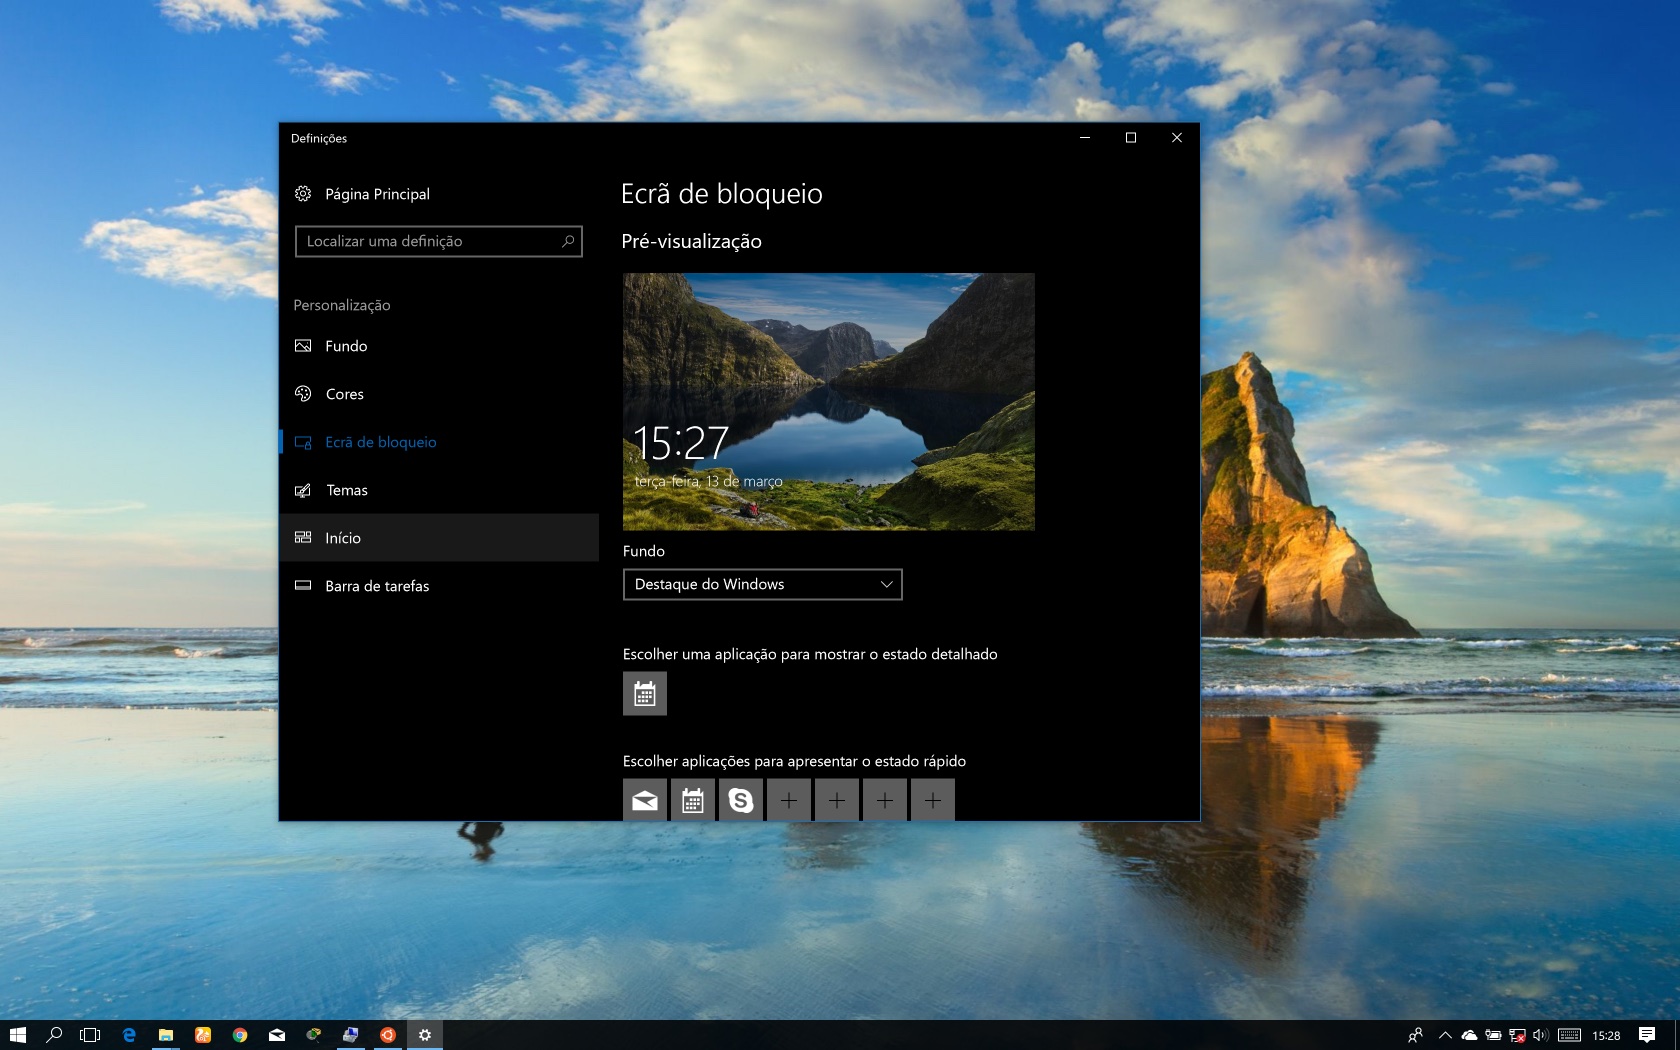Go to Página Principal settings home
The height and width of the screenshot is (1050, 1680).
[376, 194]
